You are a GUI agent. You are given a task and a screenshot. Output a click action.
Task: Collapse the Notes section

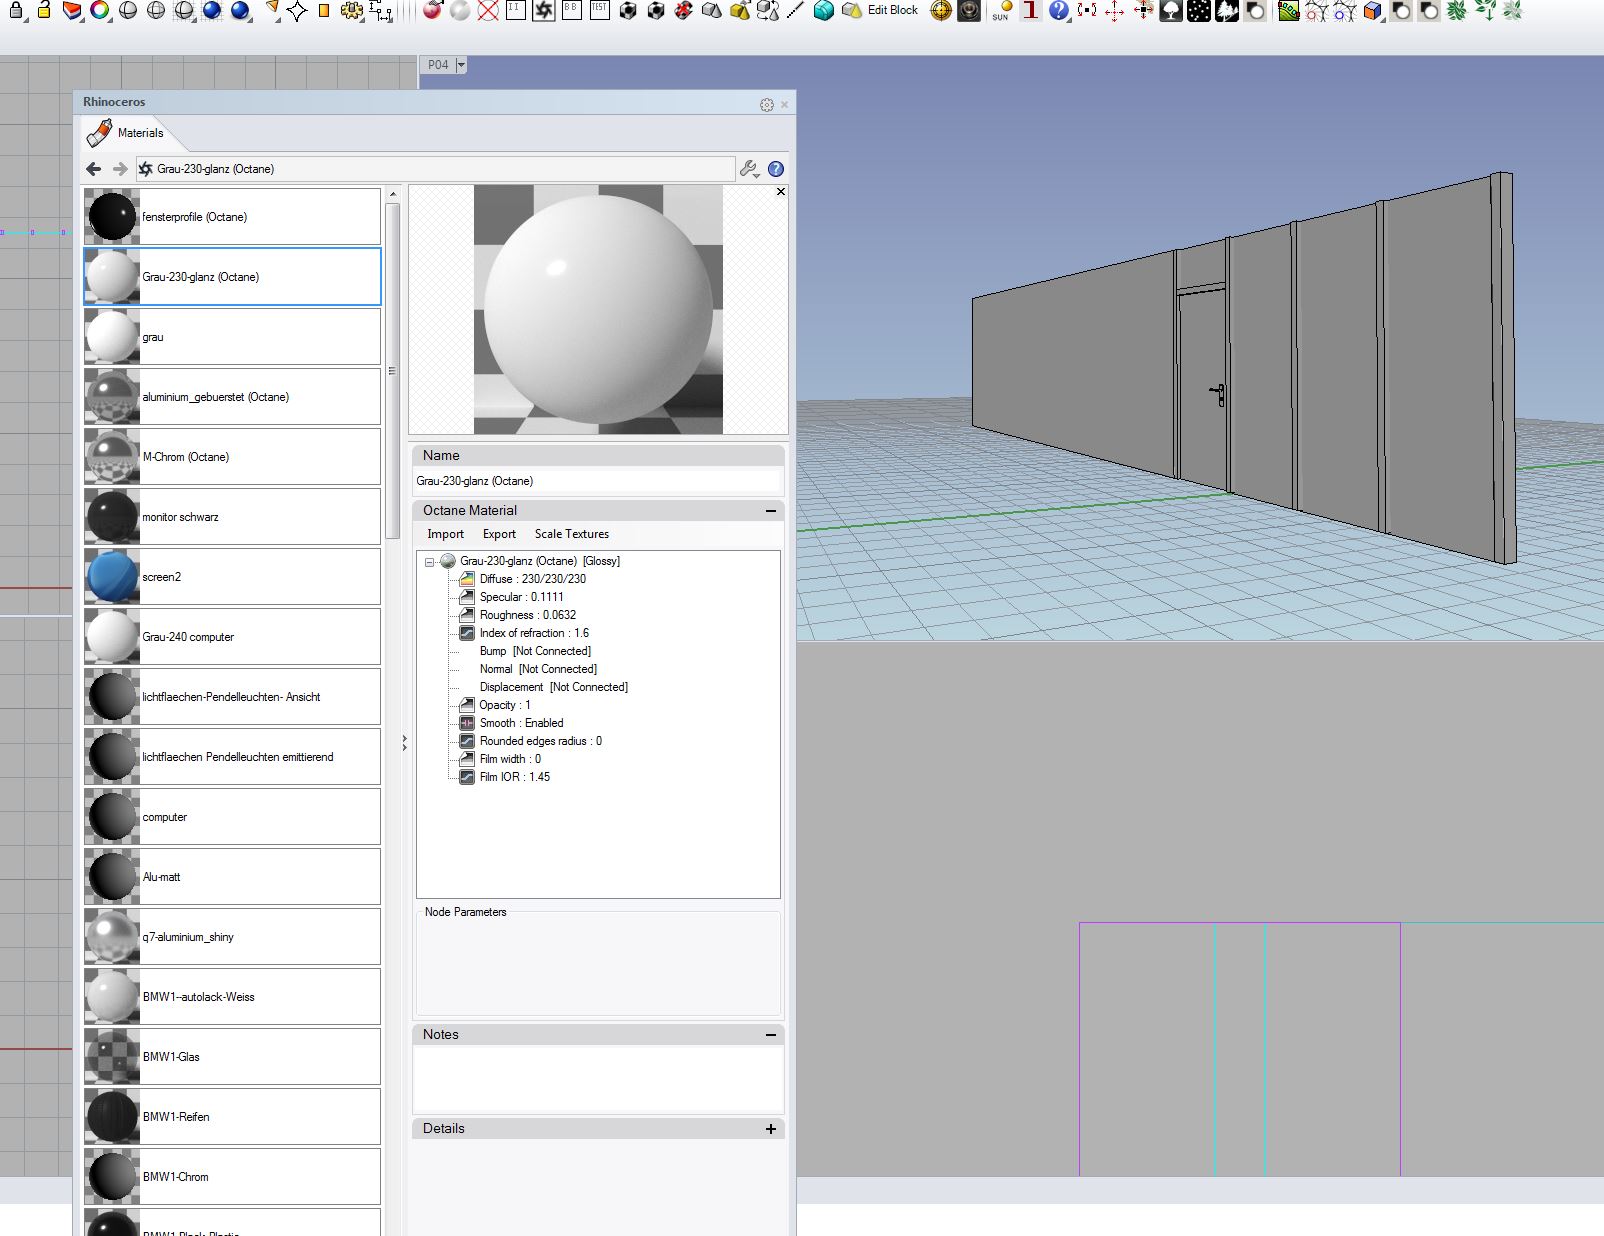771,1035
